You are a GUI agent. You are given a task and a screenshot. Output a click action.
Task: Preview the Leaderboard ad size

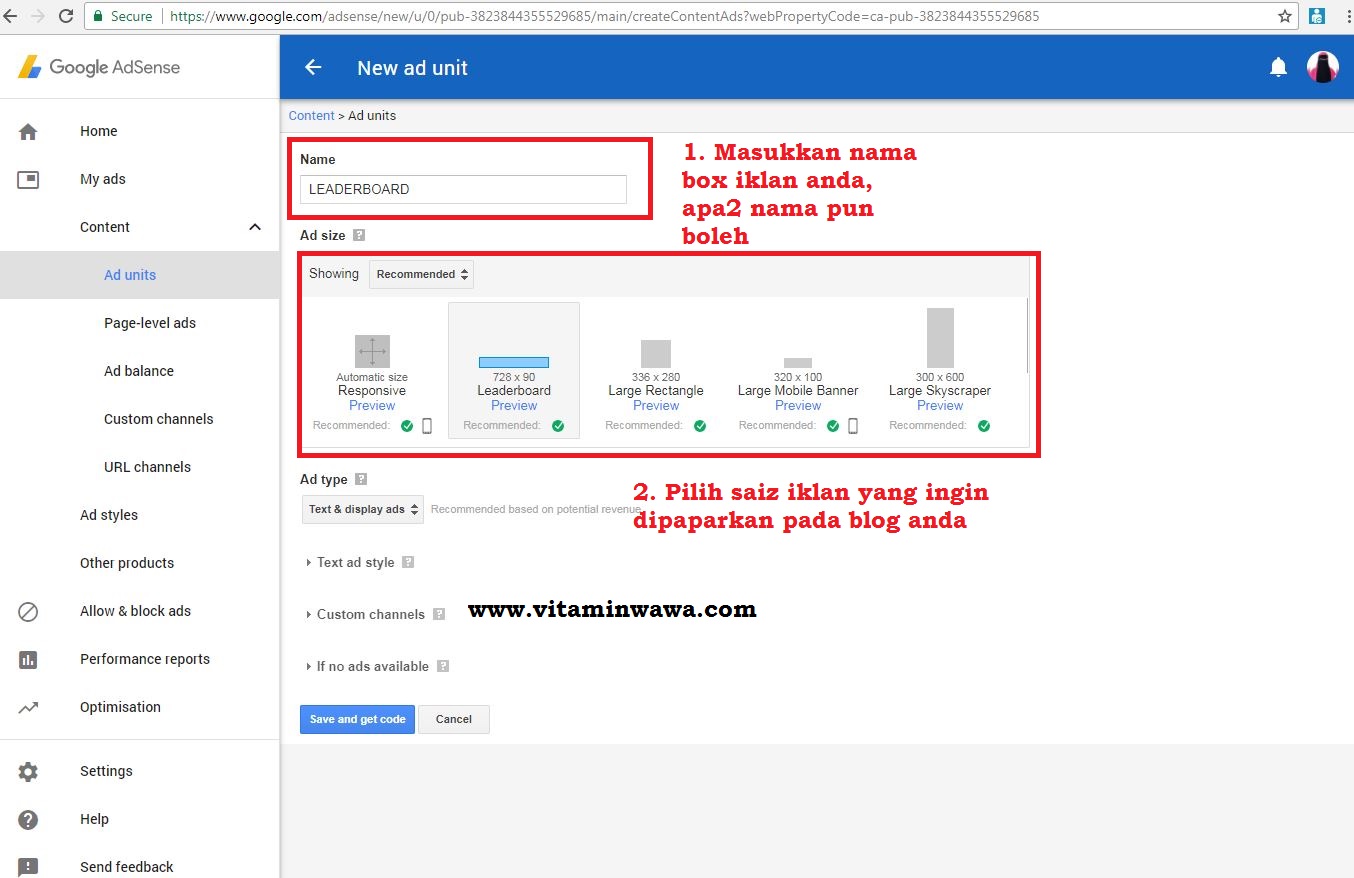point(514,405)
